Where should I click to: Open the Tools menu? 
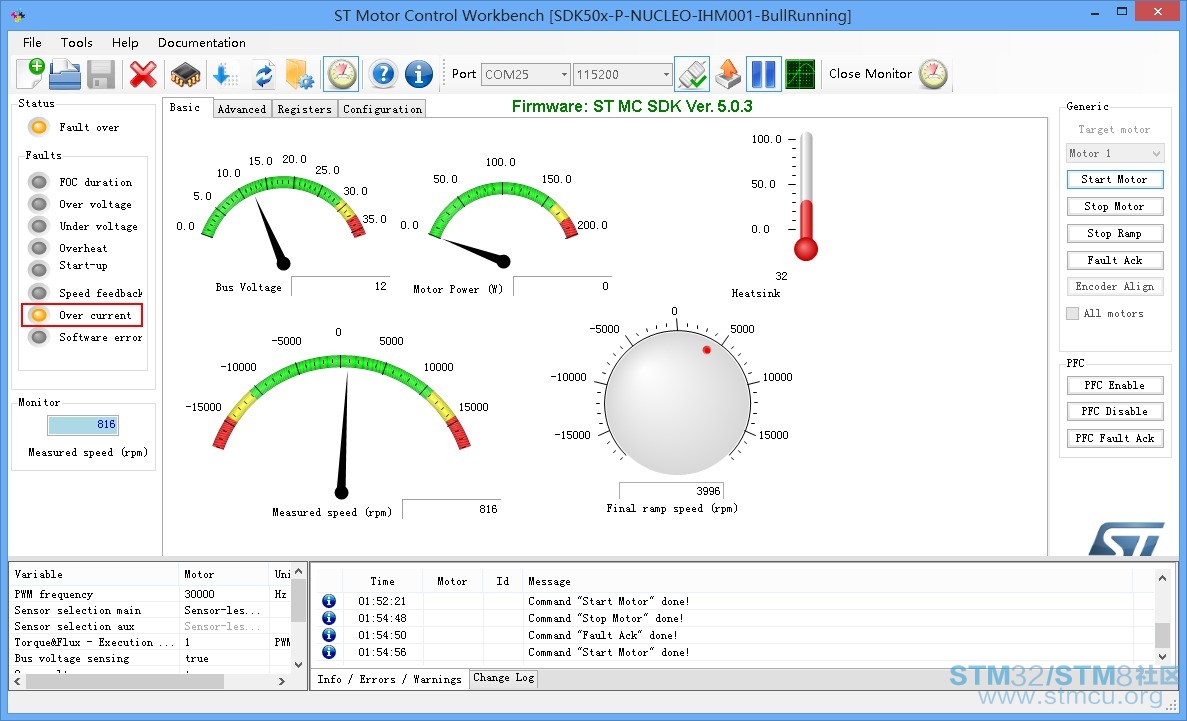tap(76, 42)
